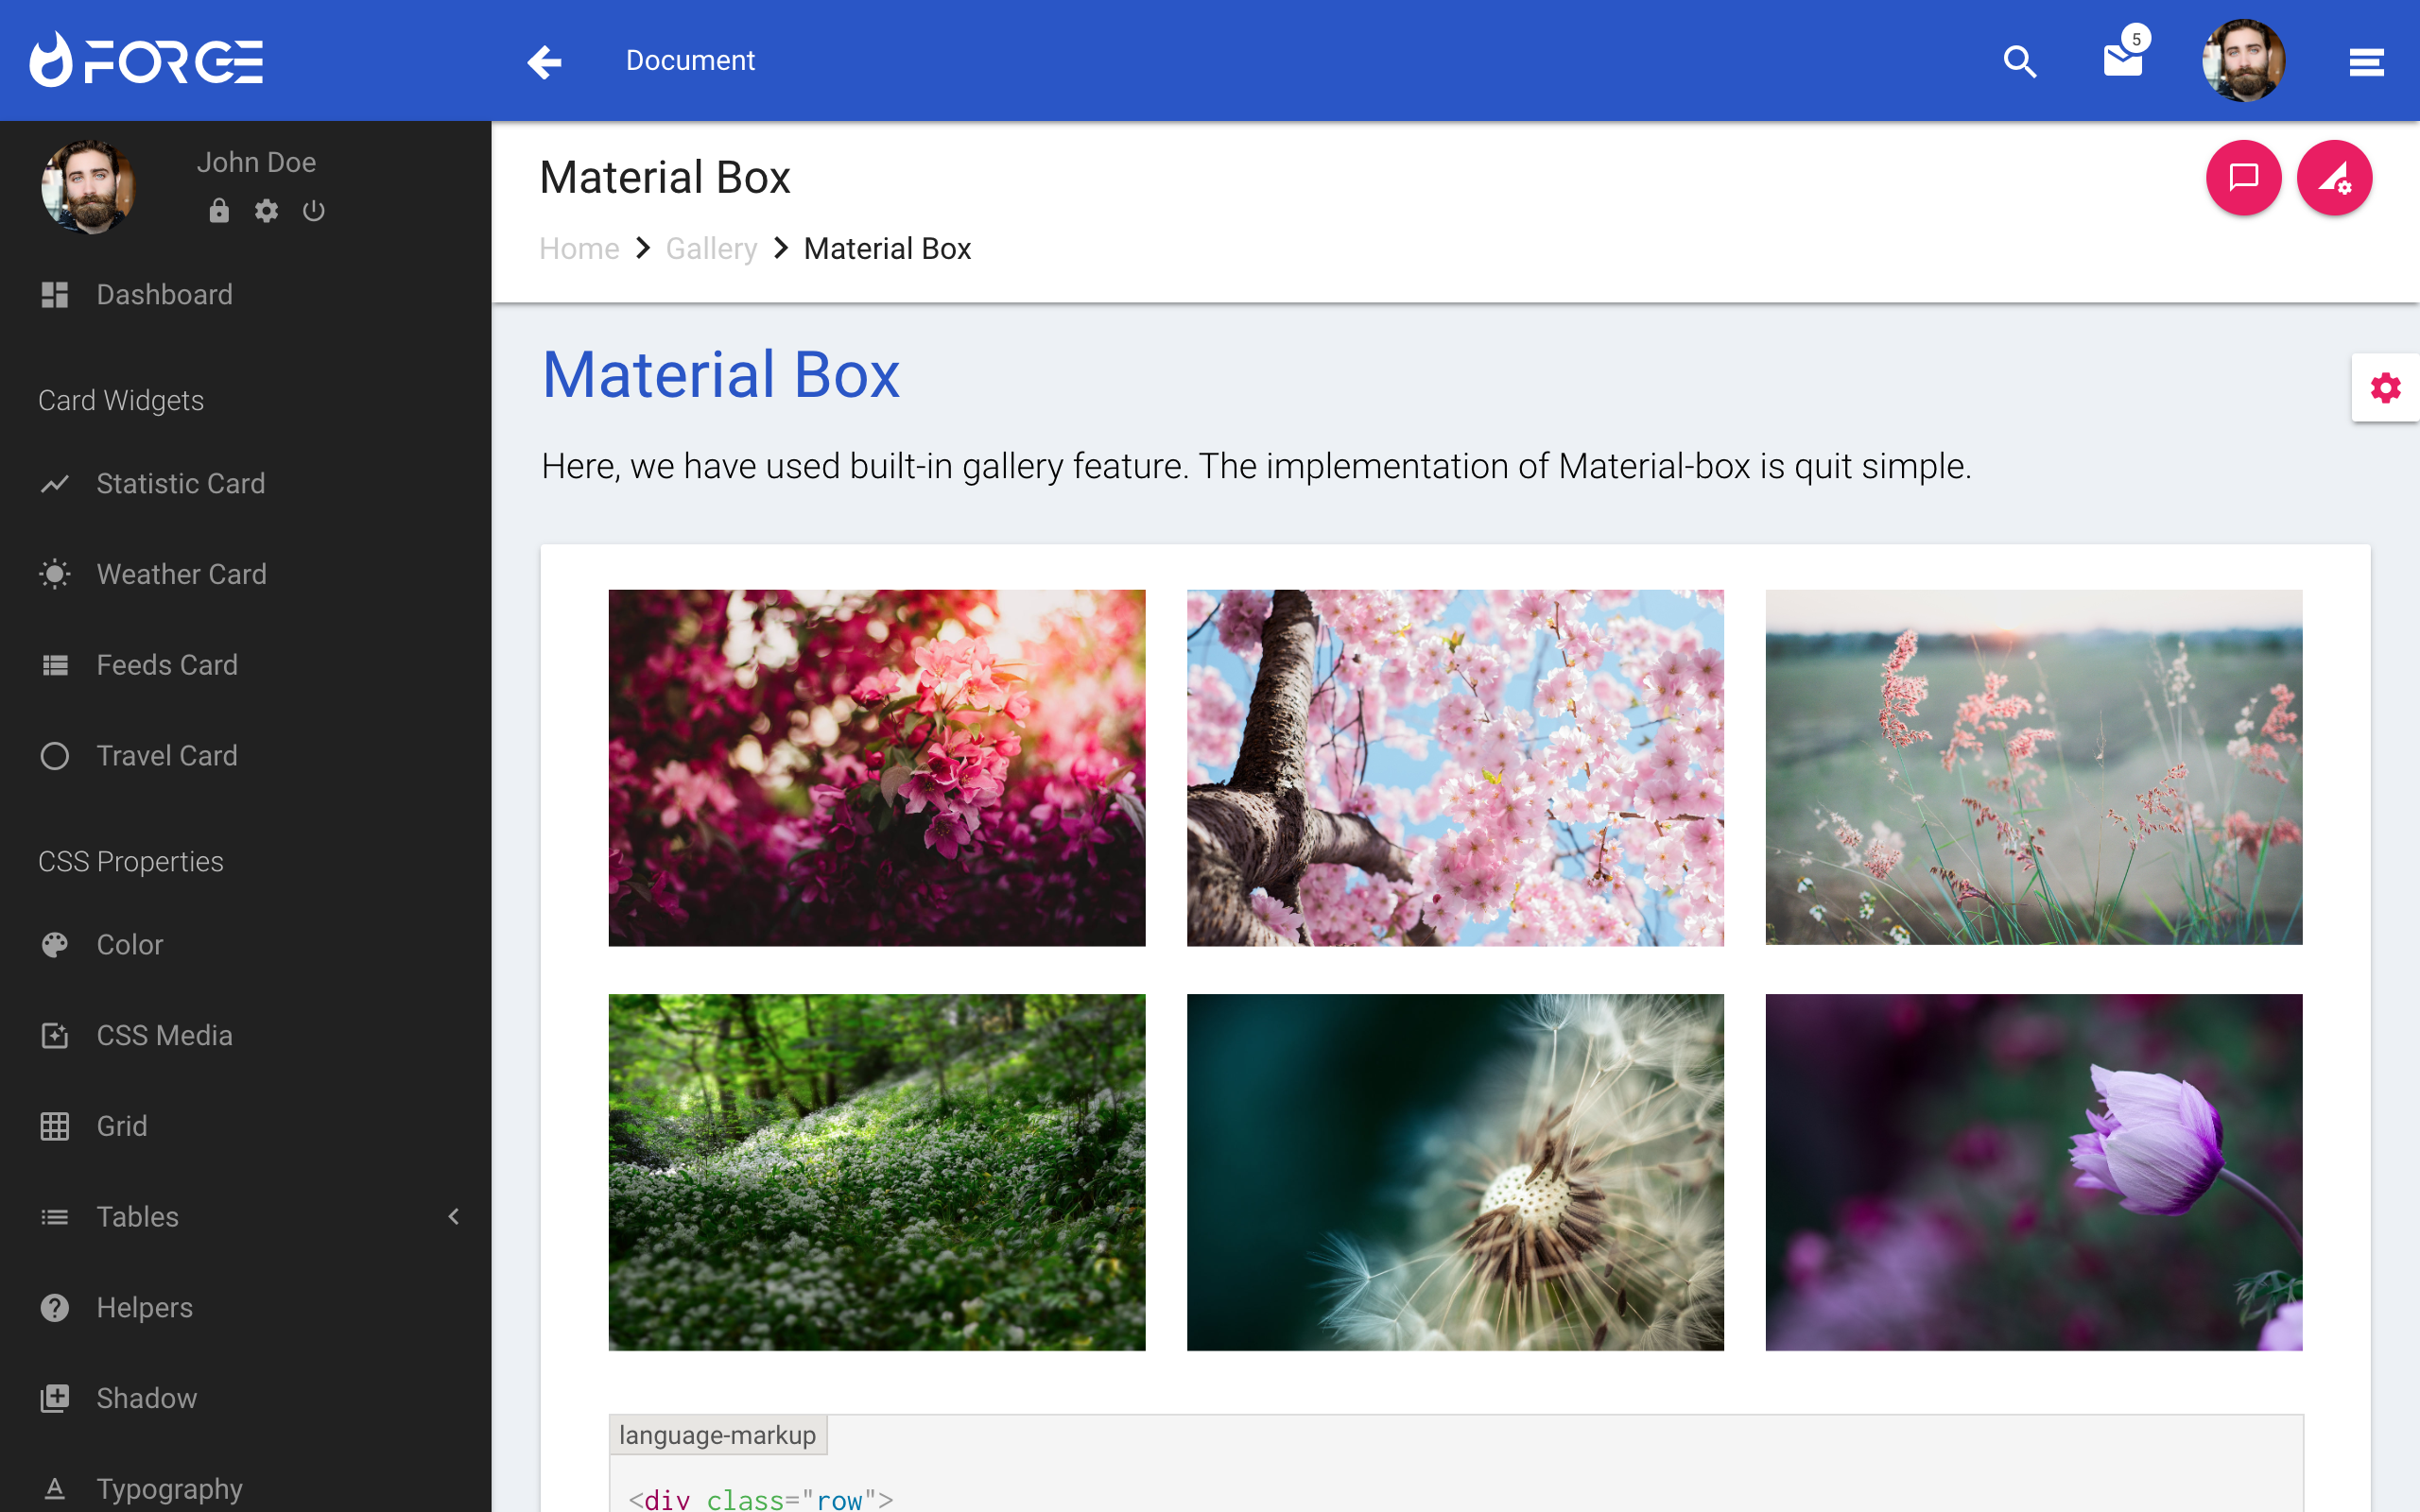2420x1512 pixels.
Task: Toggle the hamburger menu at top right
Action: pos(2366,62)
